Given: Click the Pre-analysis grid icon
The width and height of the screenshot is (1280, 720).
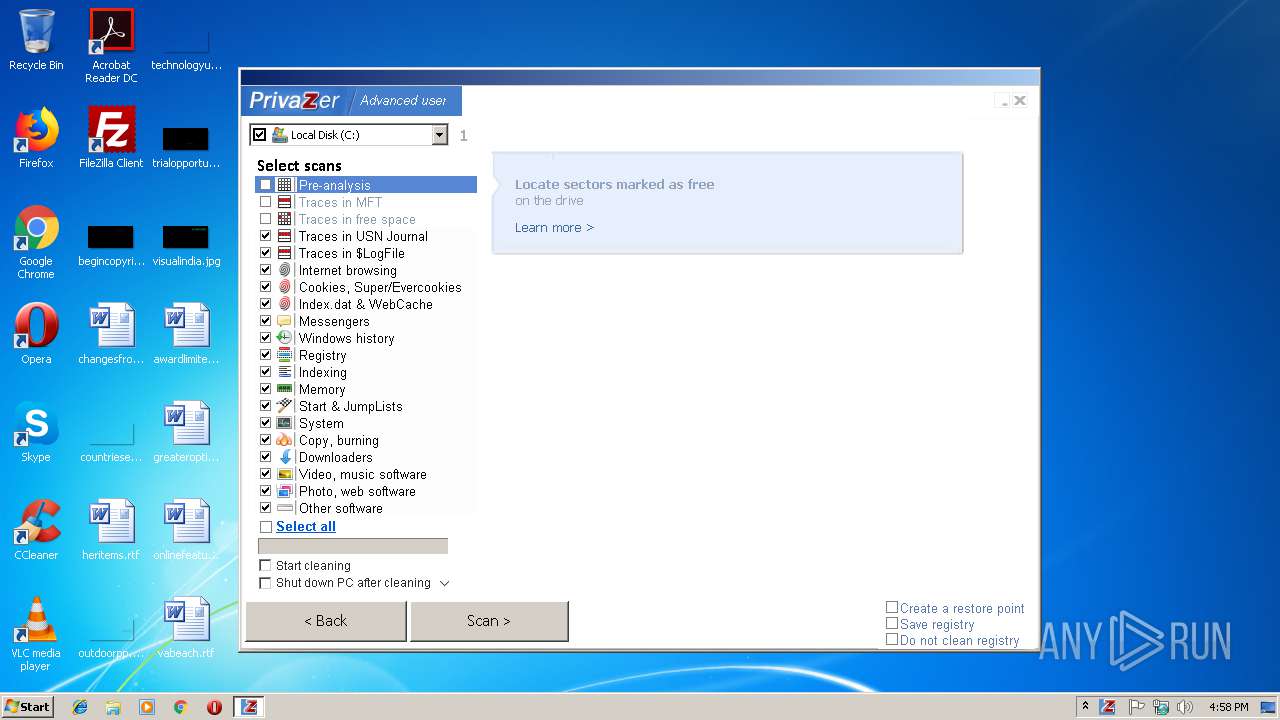Looking at the screenshot, I should [285, 185].
